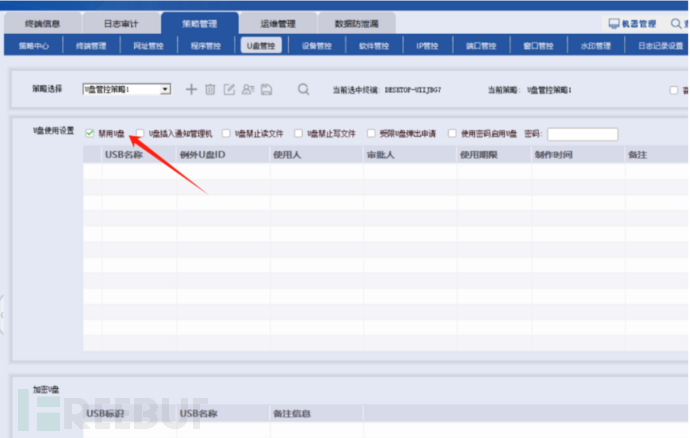Viewport: 690px width, 438px height.
Task: Open 水印管理 submenu
Action: click(595, 46)
